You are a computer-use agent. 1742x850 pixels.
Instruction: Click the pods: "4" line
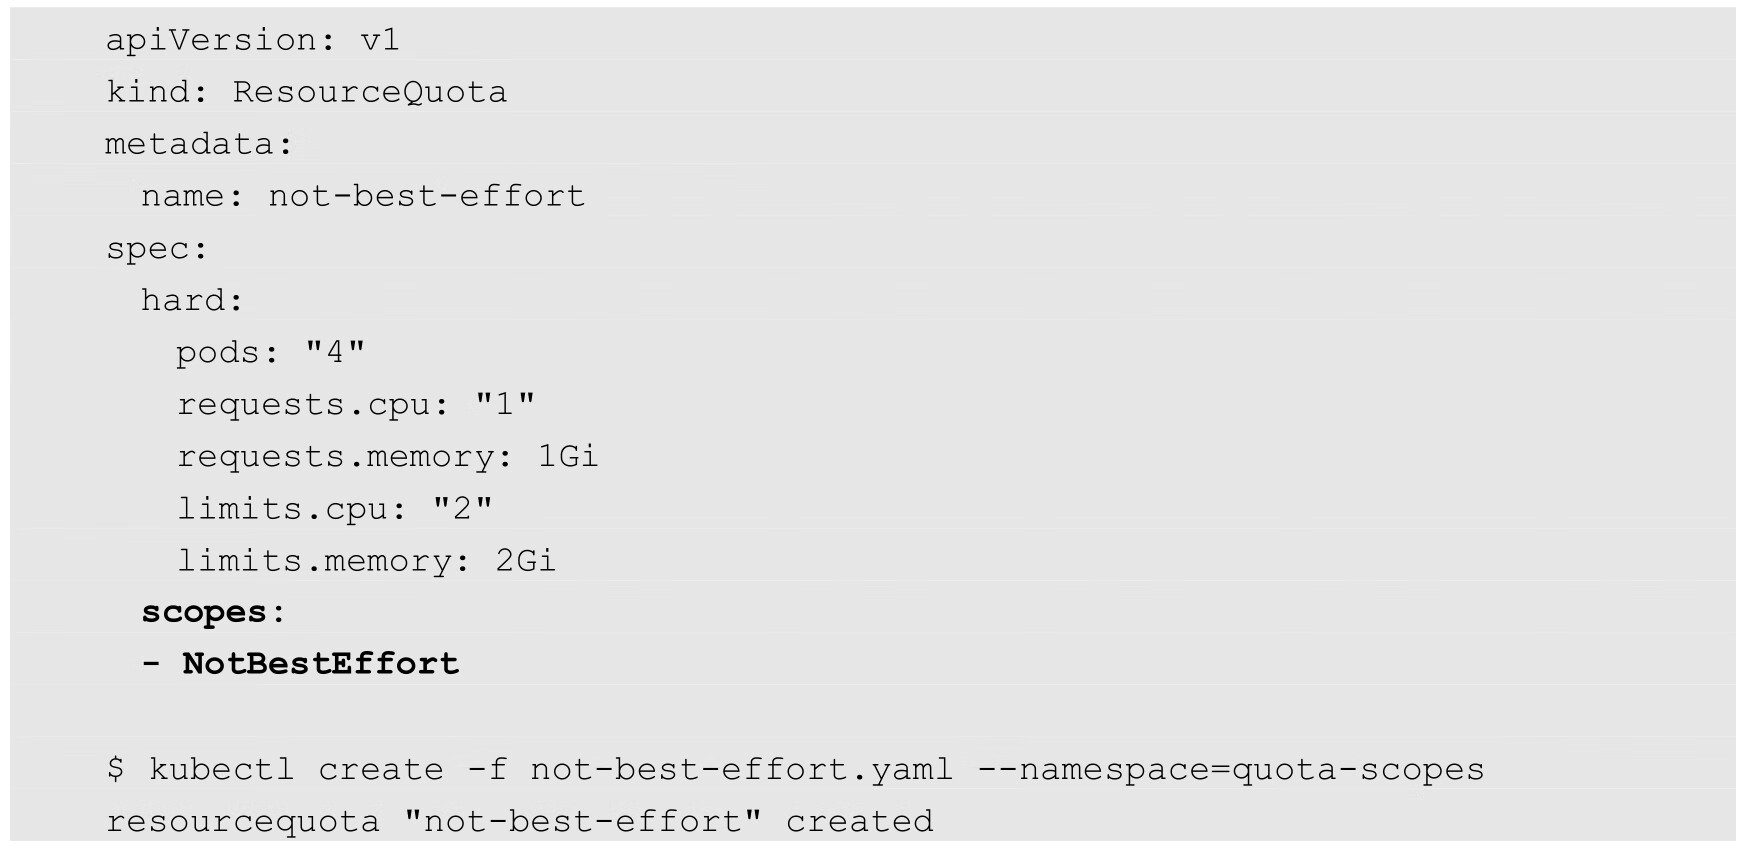tap(271, 352)
